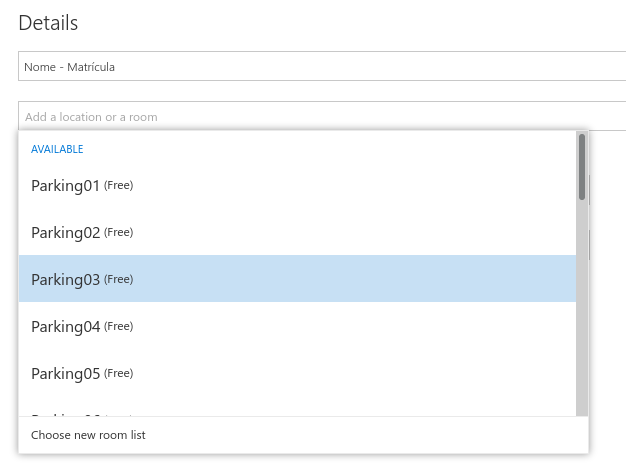
Task: Choose Parking05 from the list
Action: point(297,373)
